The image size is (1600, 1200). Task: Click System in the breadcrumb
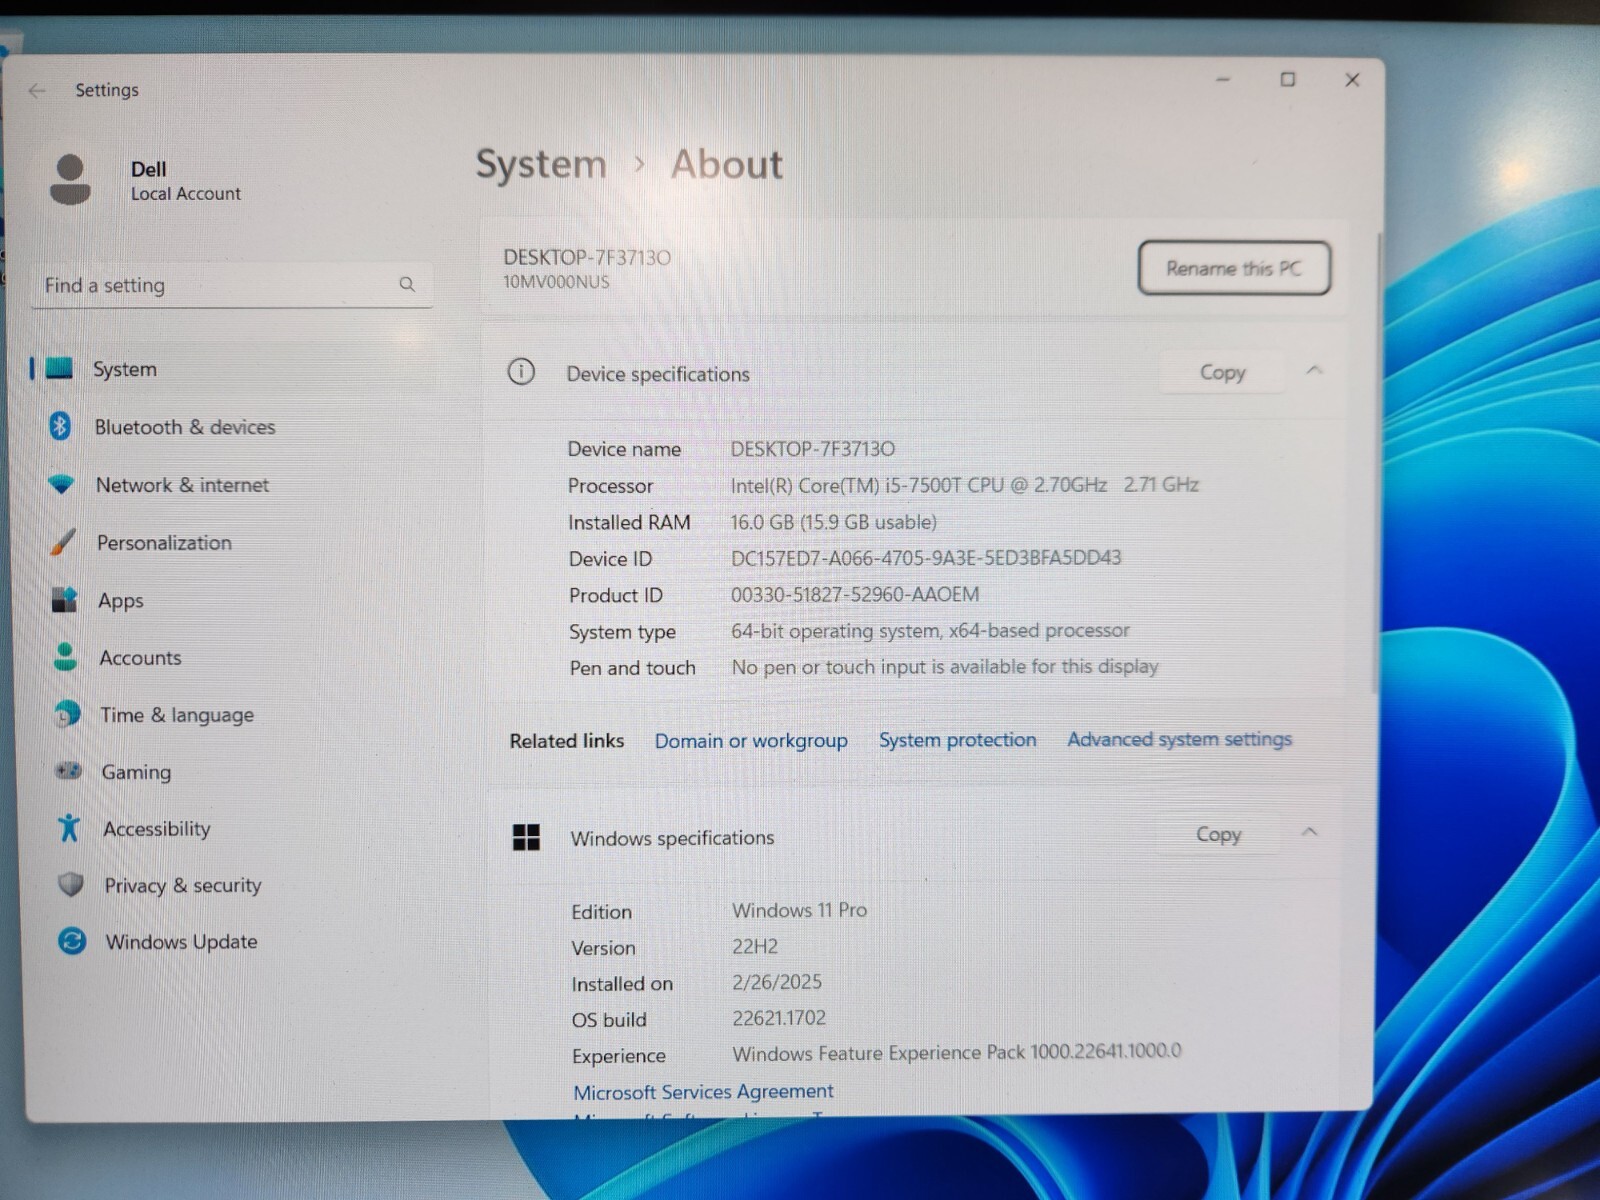541,164
